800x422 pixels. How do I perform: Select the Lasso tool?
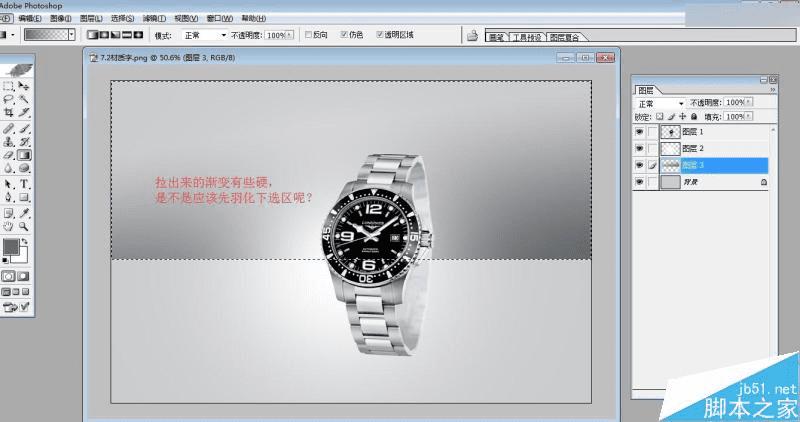tap(8, 99)
